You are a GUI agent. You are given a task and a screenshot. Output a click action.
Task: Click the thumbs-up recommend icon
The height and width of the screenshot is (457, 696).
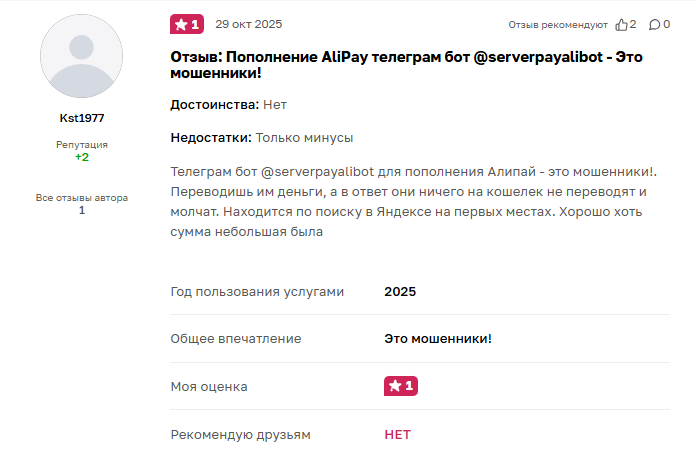coord(621,24)
